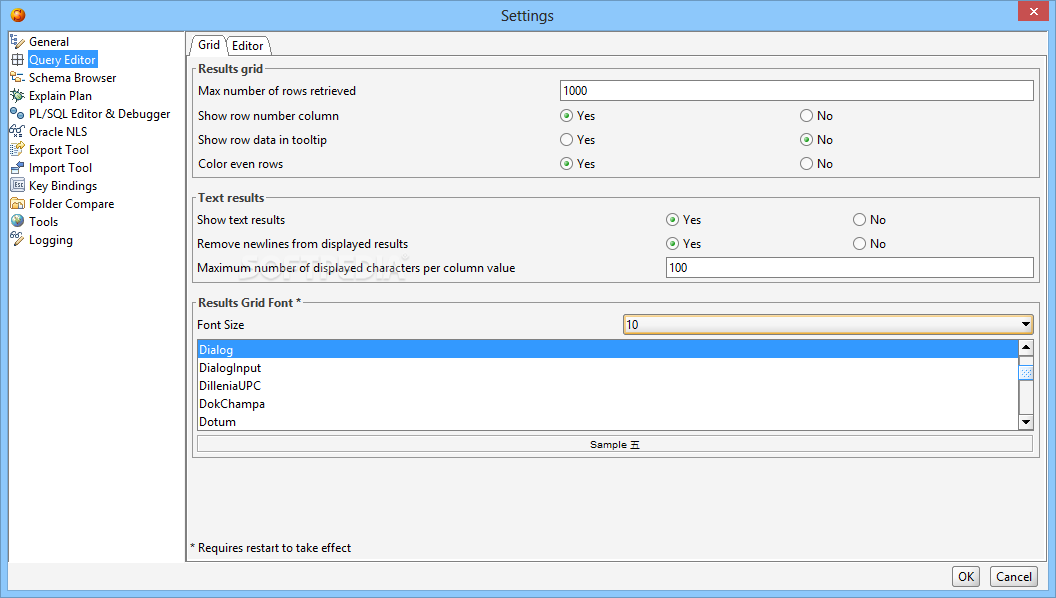Select No for Remove newlines from results
Image resolution: width=1056 pixels, height=598 pixels.
click(x=859, y=244)
